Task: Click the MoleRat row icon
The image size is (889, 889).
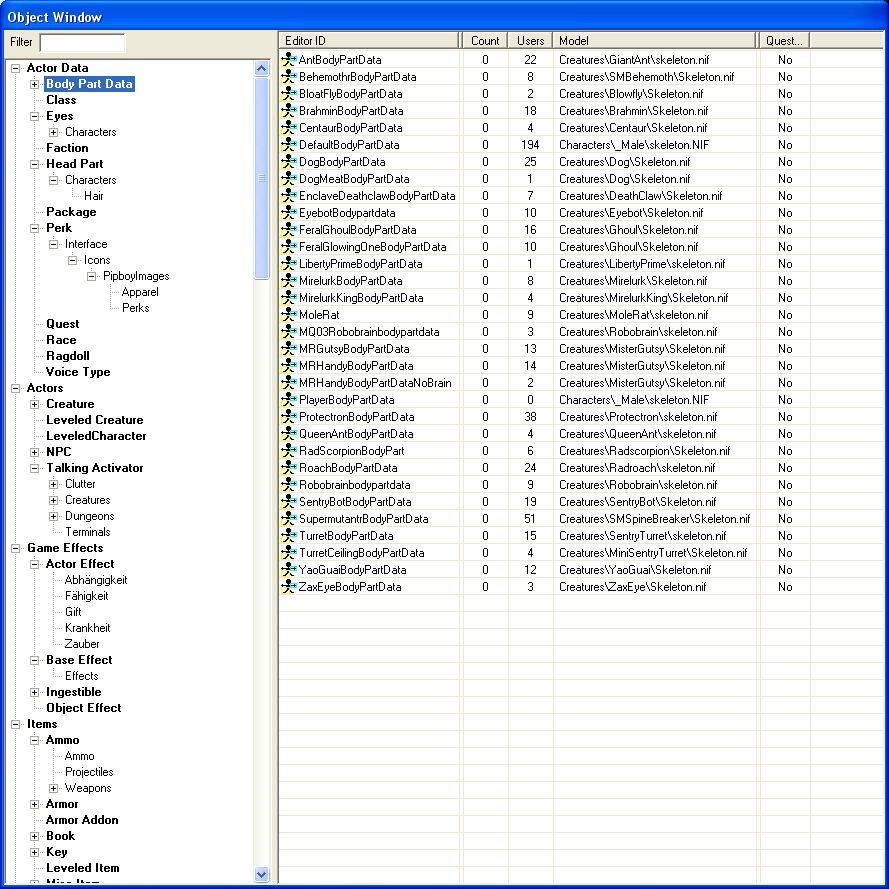Action: [x=289, y=315]
